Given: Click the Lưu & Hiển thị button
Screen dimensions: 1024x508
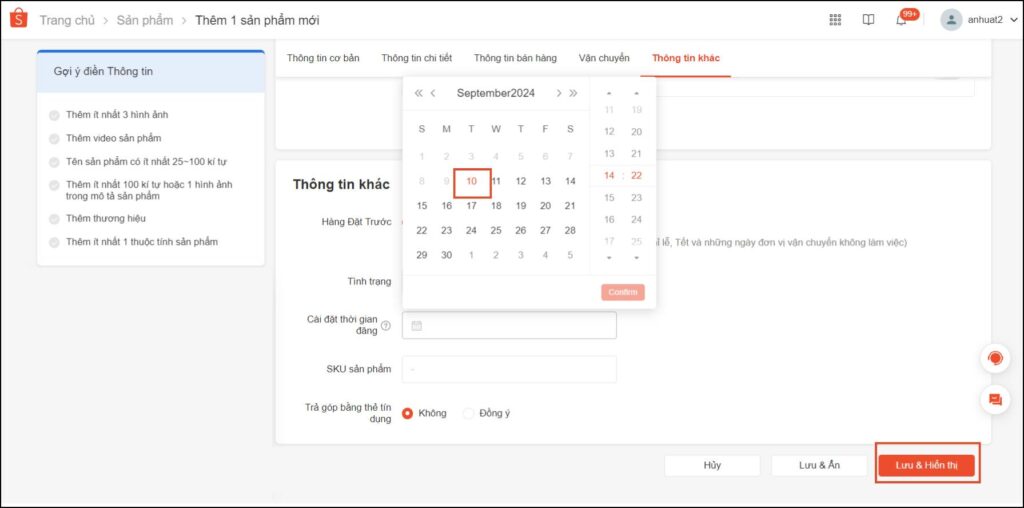Looking at the screenshot, I should coord(926,465).
